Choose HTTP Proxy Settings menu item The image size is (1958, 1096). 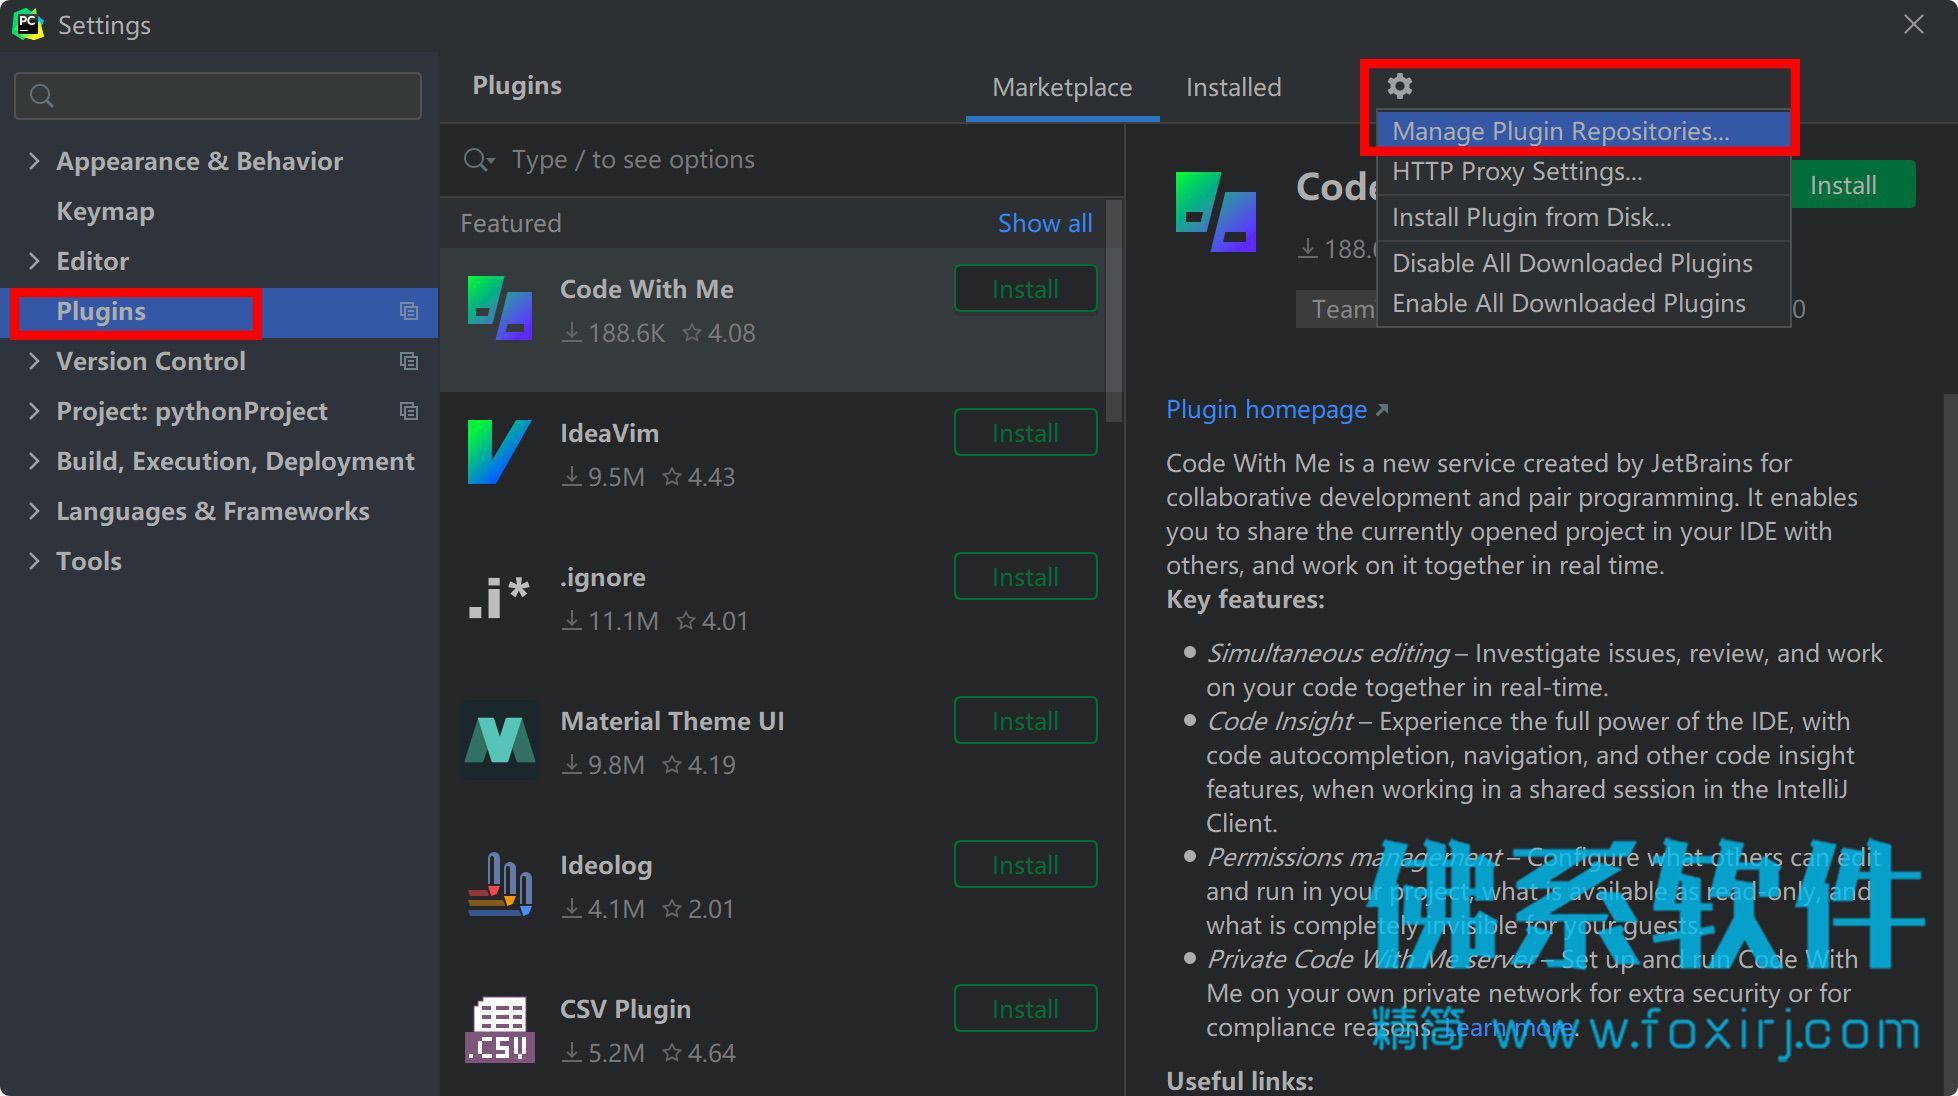1583,172
